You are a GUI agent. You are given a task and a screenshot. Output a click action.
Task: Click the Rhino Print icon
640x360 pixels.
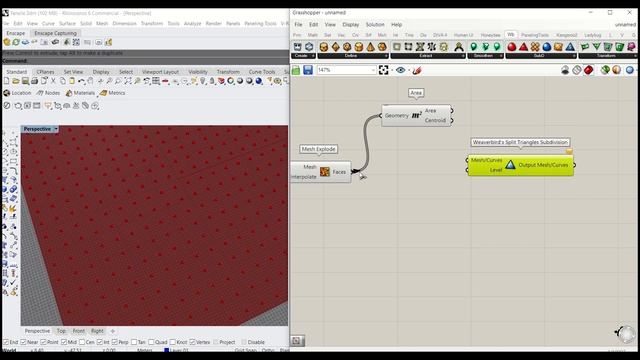[x=35, y=81]
